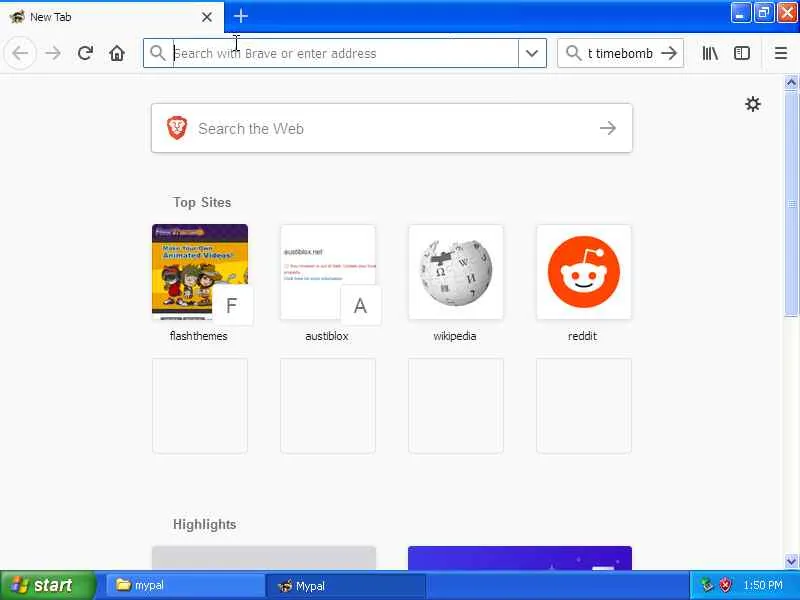Click the Search the Web arrow button
The width and height of the screenshot is (800, 600).
[607, 128]
